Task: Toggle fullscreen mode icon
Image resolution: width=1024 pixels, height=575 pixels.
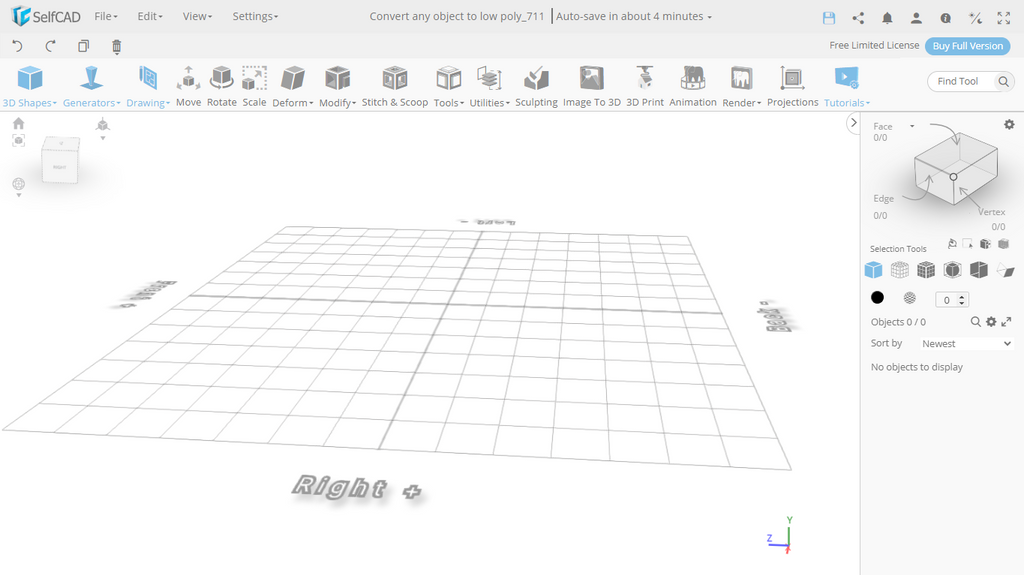Action: coord(1004,17)
